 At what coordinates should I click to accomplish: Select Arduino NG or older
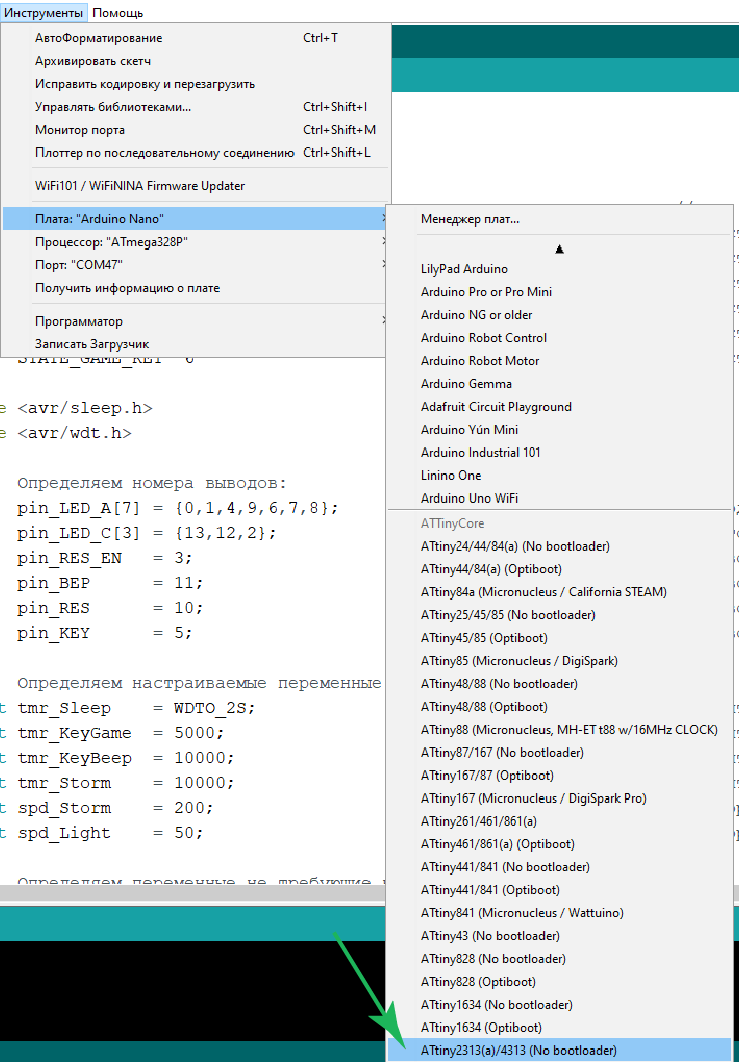[x=560, y=315]
